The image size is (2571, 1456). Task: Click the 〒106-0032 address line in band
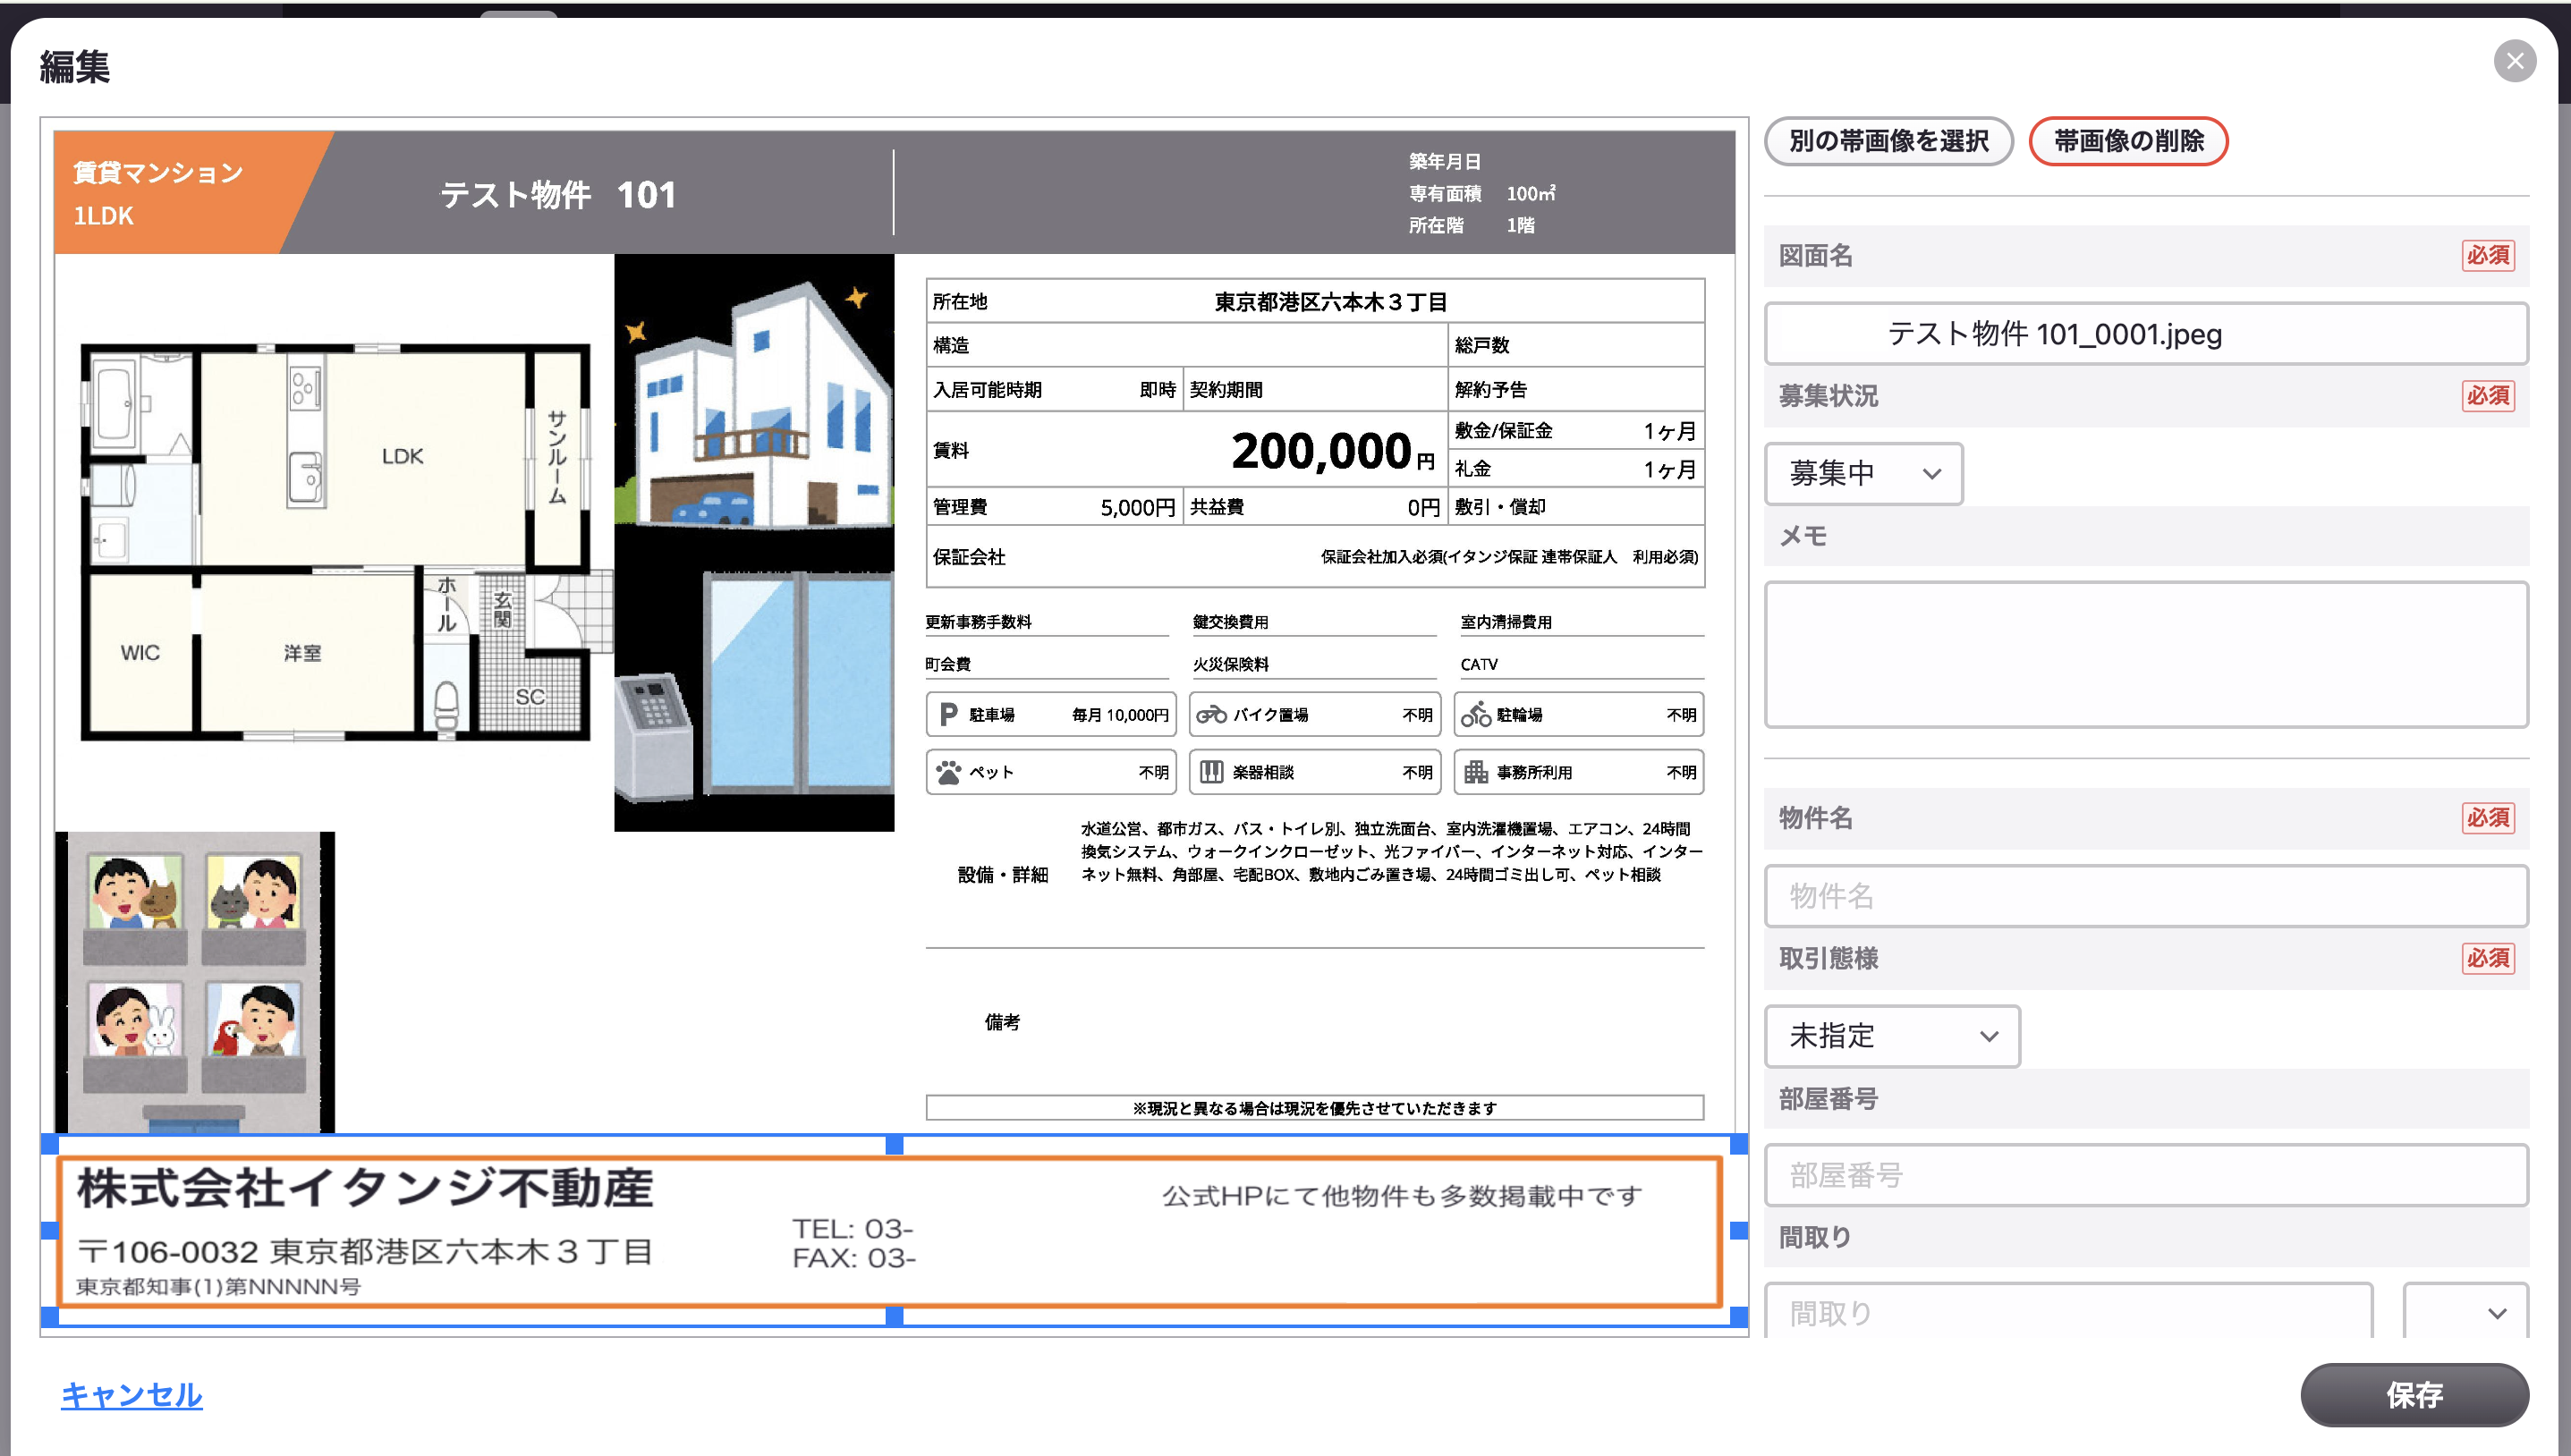(365, 1251)
